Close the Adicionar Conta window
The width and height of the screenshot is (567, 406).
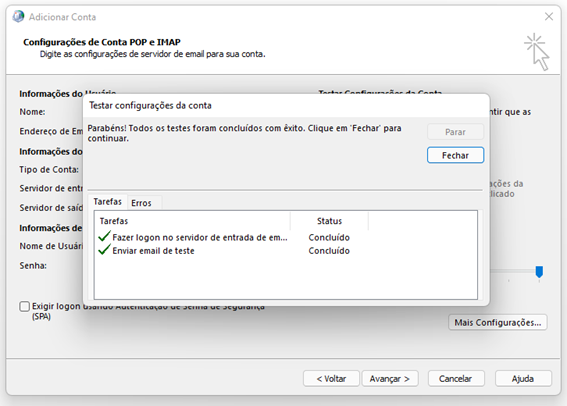point(549,16)
